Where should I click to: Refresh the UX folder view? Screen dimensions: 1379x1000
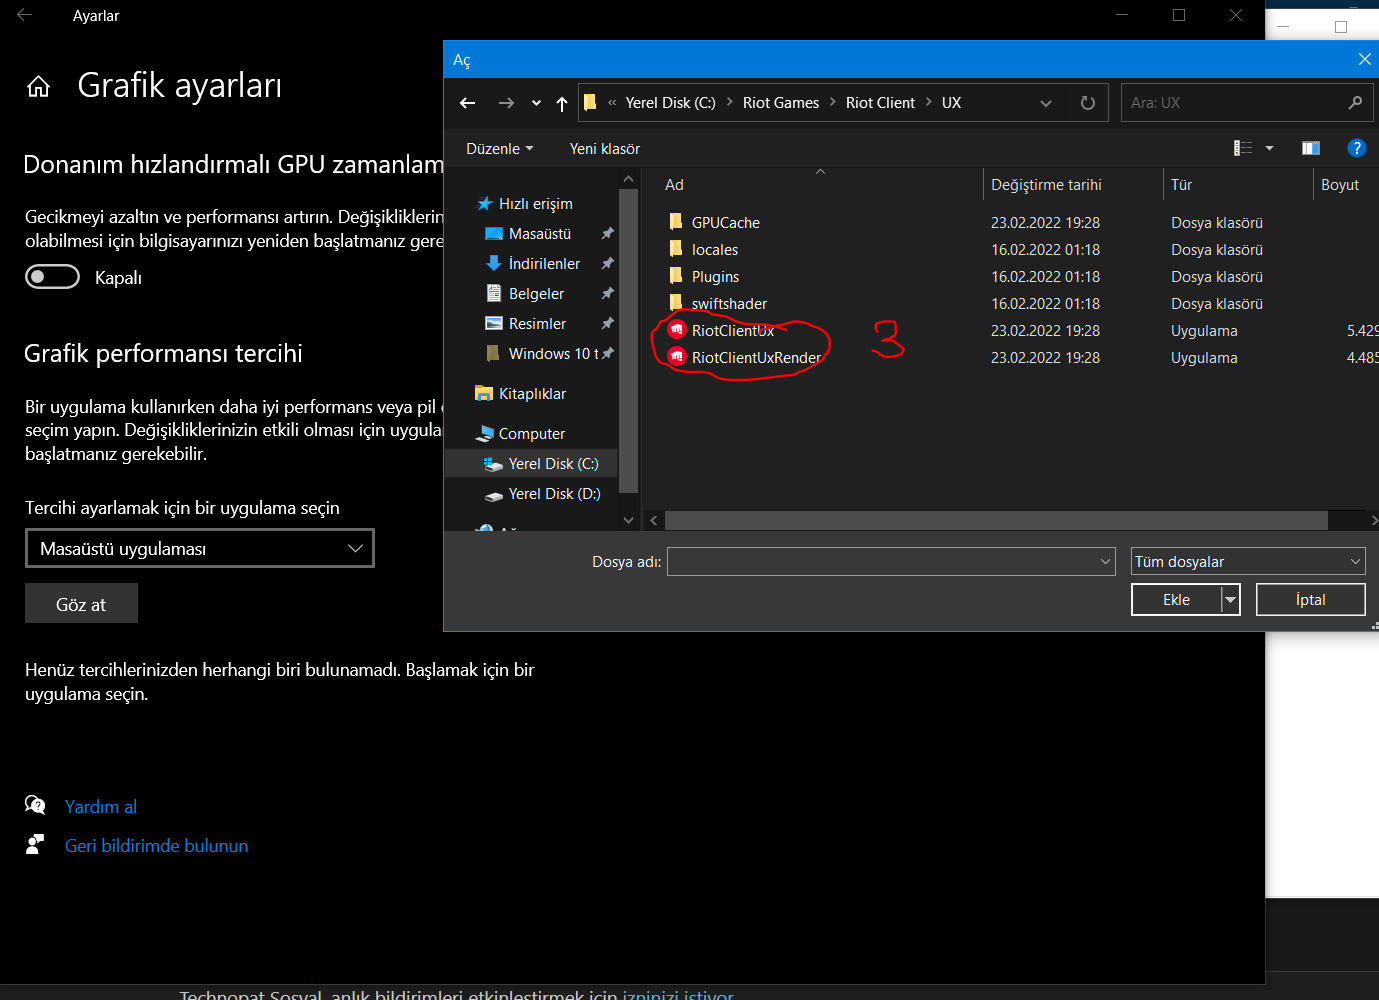[1088, 103]
